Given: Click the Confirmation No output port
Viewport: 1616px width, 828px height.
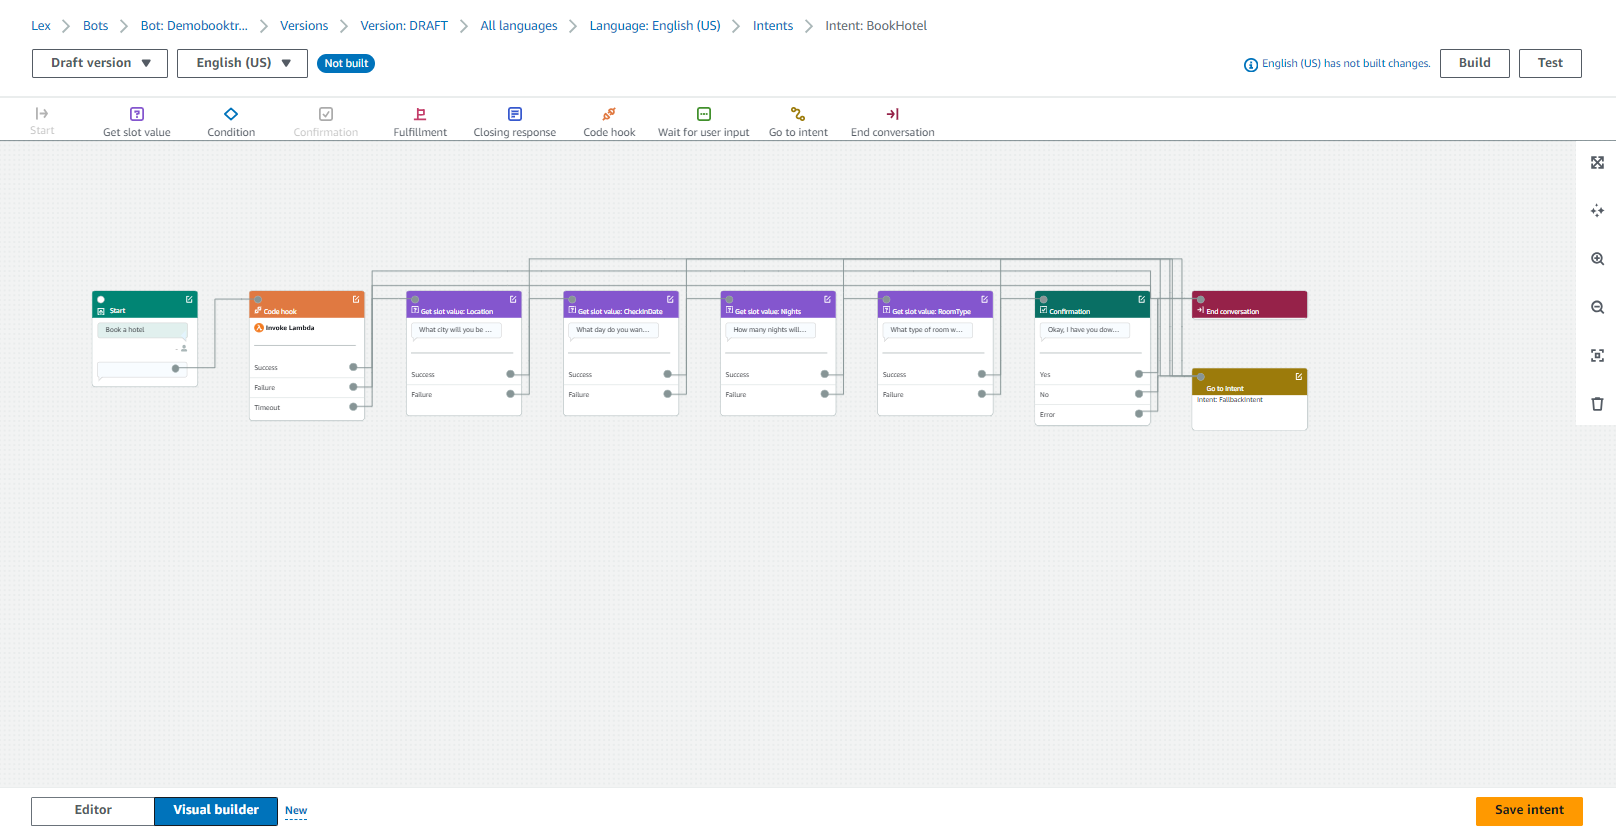Looking at the screenshot, I should (1138, 394).
